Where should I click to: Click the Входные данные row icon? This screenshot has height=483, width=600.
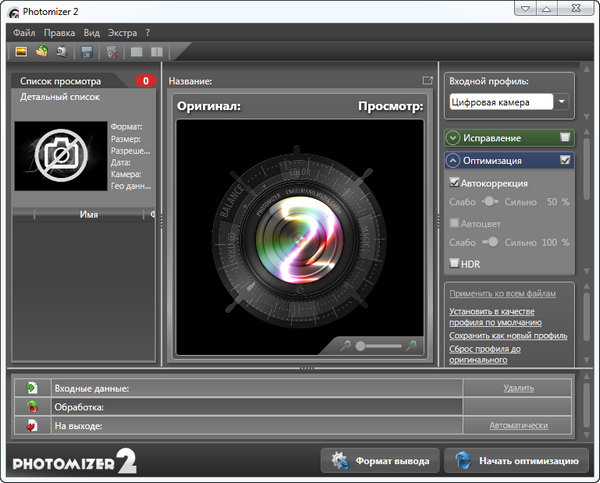32,388
